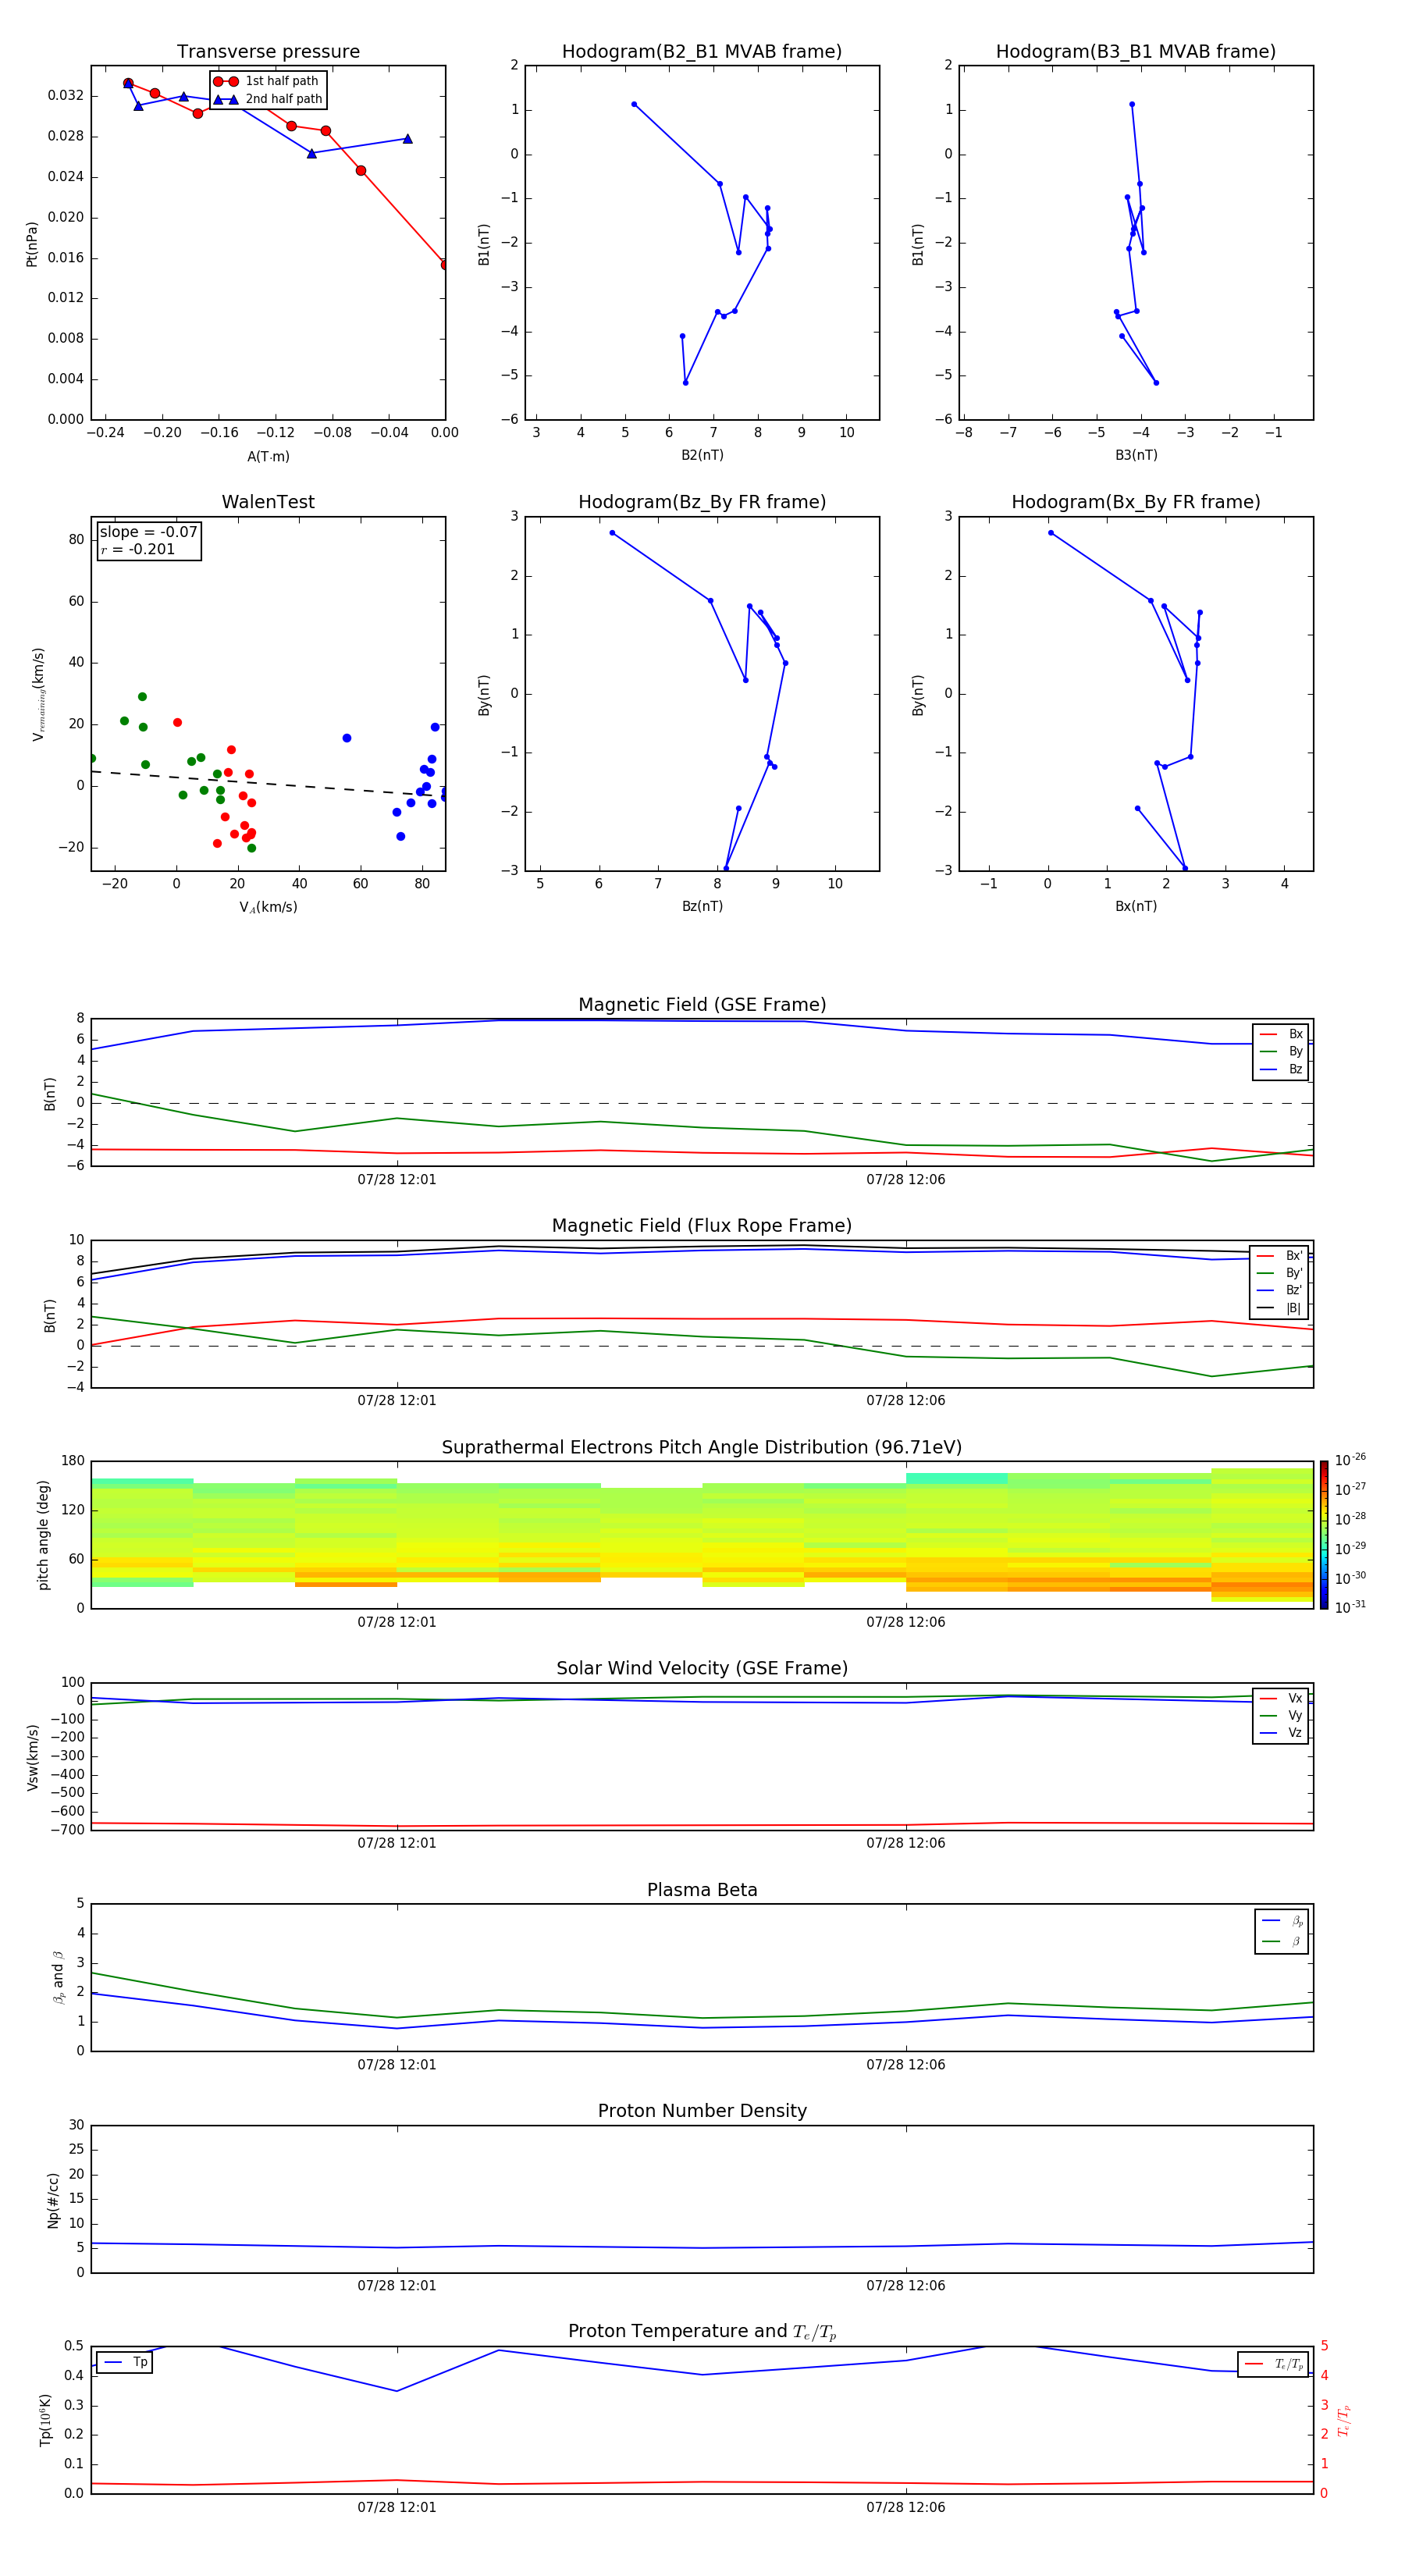Viewport: 1405px width, 2576px height.
Task: Click the 'WalenTest' plot title
Action: tap(268, 502)
